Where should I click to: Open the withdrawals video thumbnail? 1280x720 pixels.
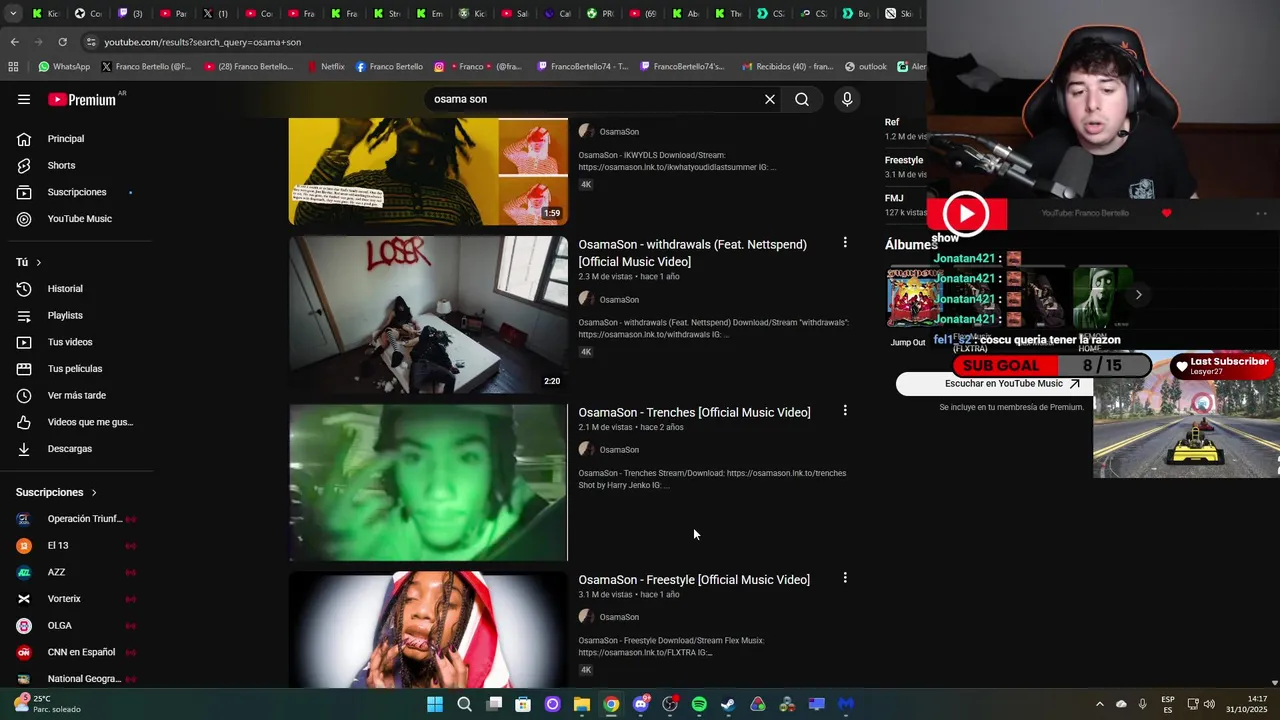pos(428,315)
